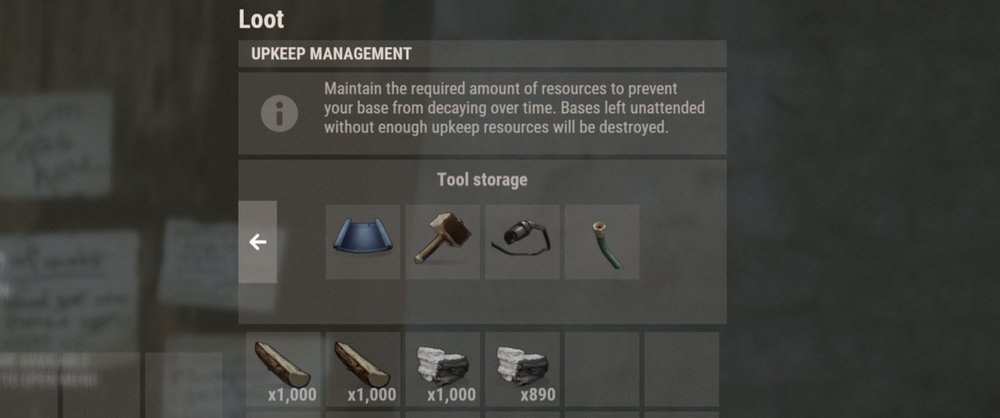Click blurred paper note in upper-left background
The height and width of the screenshot is (418, 1000).
[x=56, y=144]
